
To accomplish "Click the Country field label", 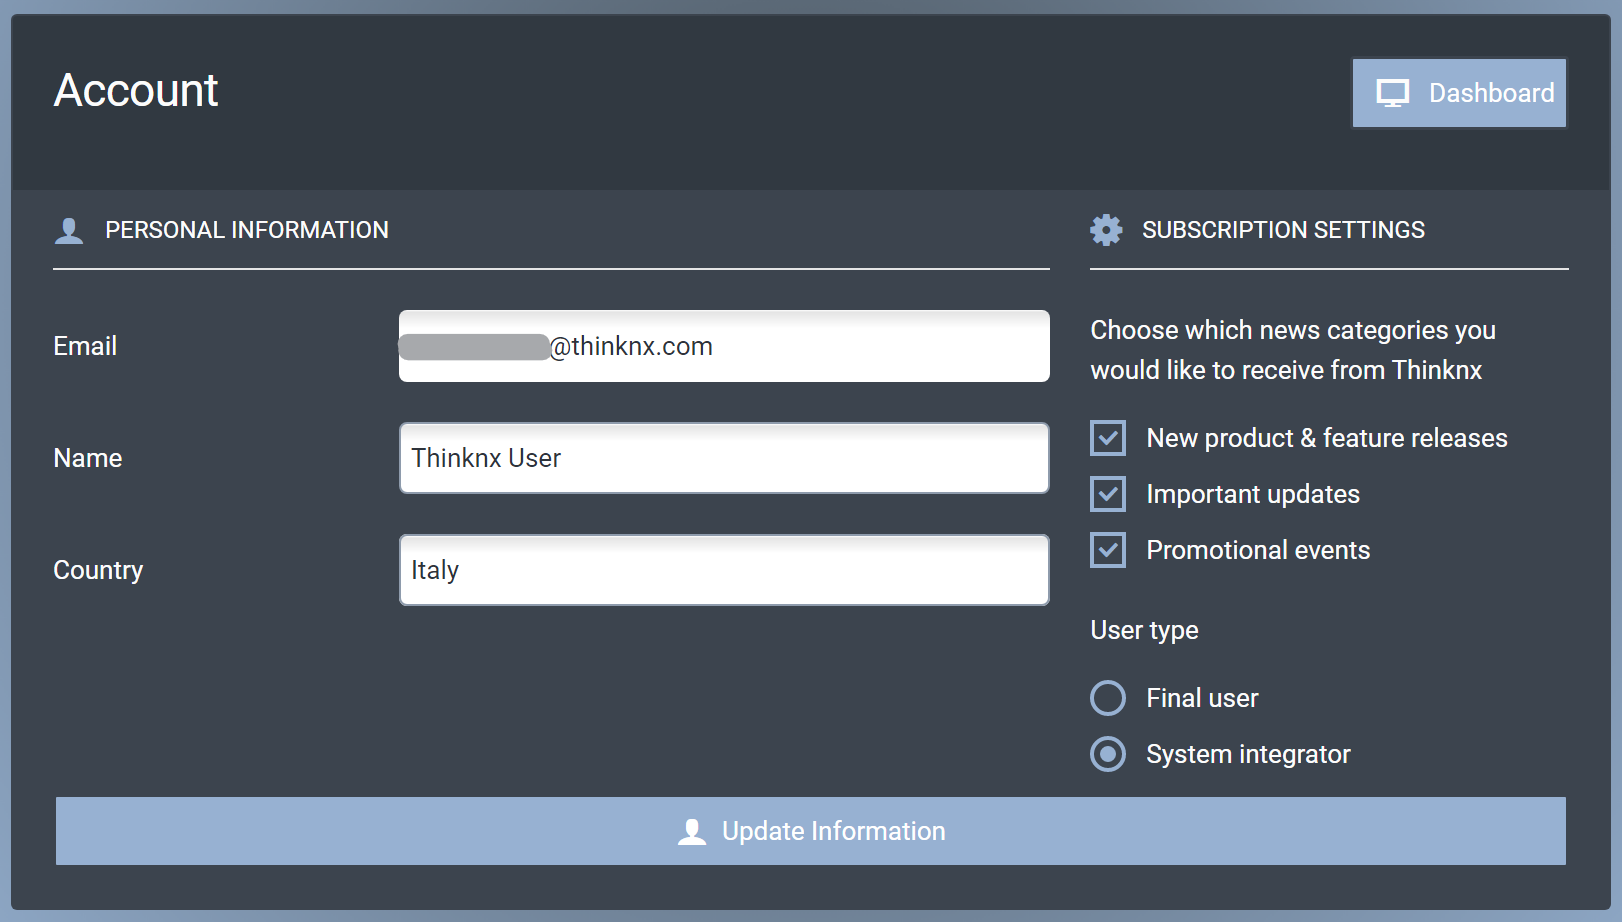I will (98, 570).
